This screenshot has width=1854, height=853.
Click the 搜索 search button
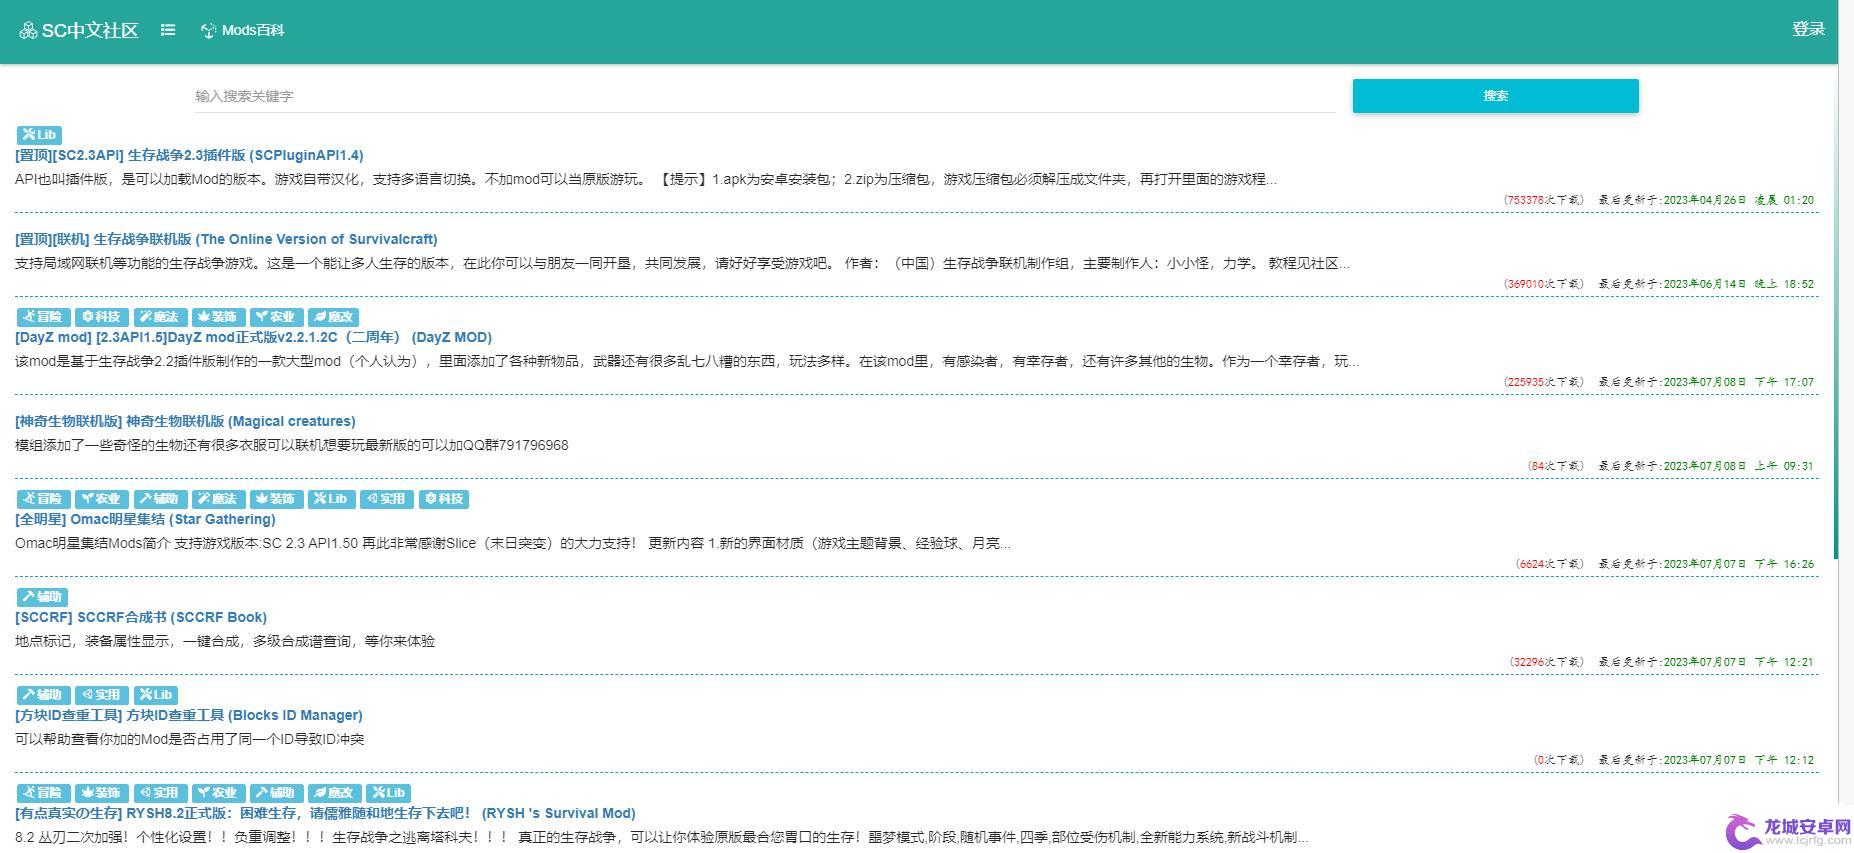(1495, 96)
